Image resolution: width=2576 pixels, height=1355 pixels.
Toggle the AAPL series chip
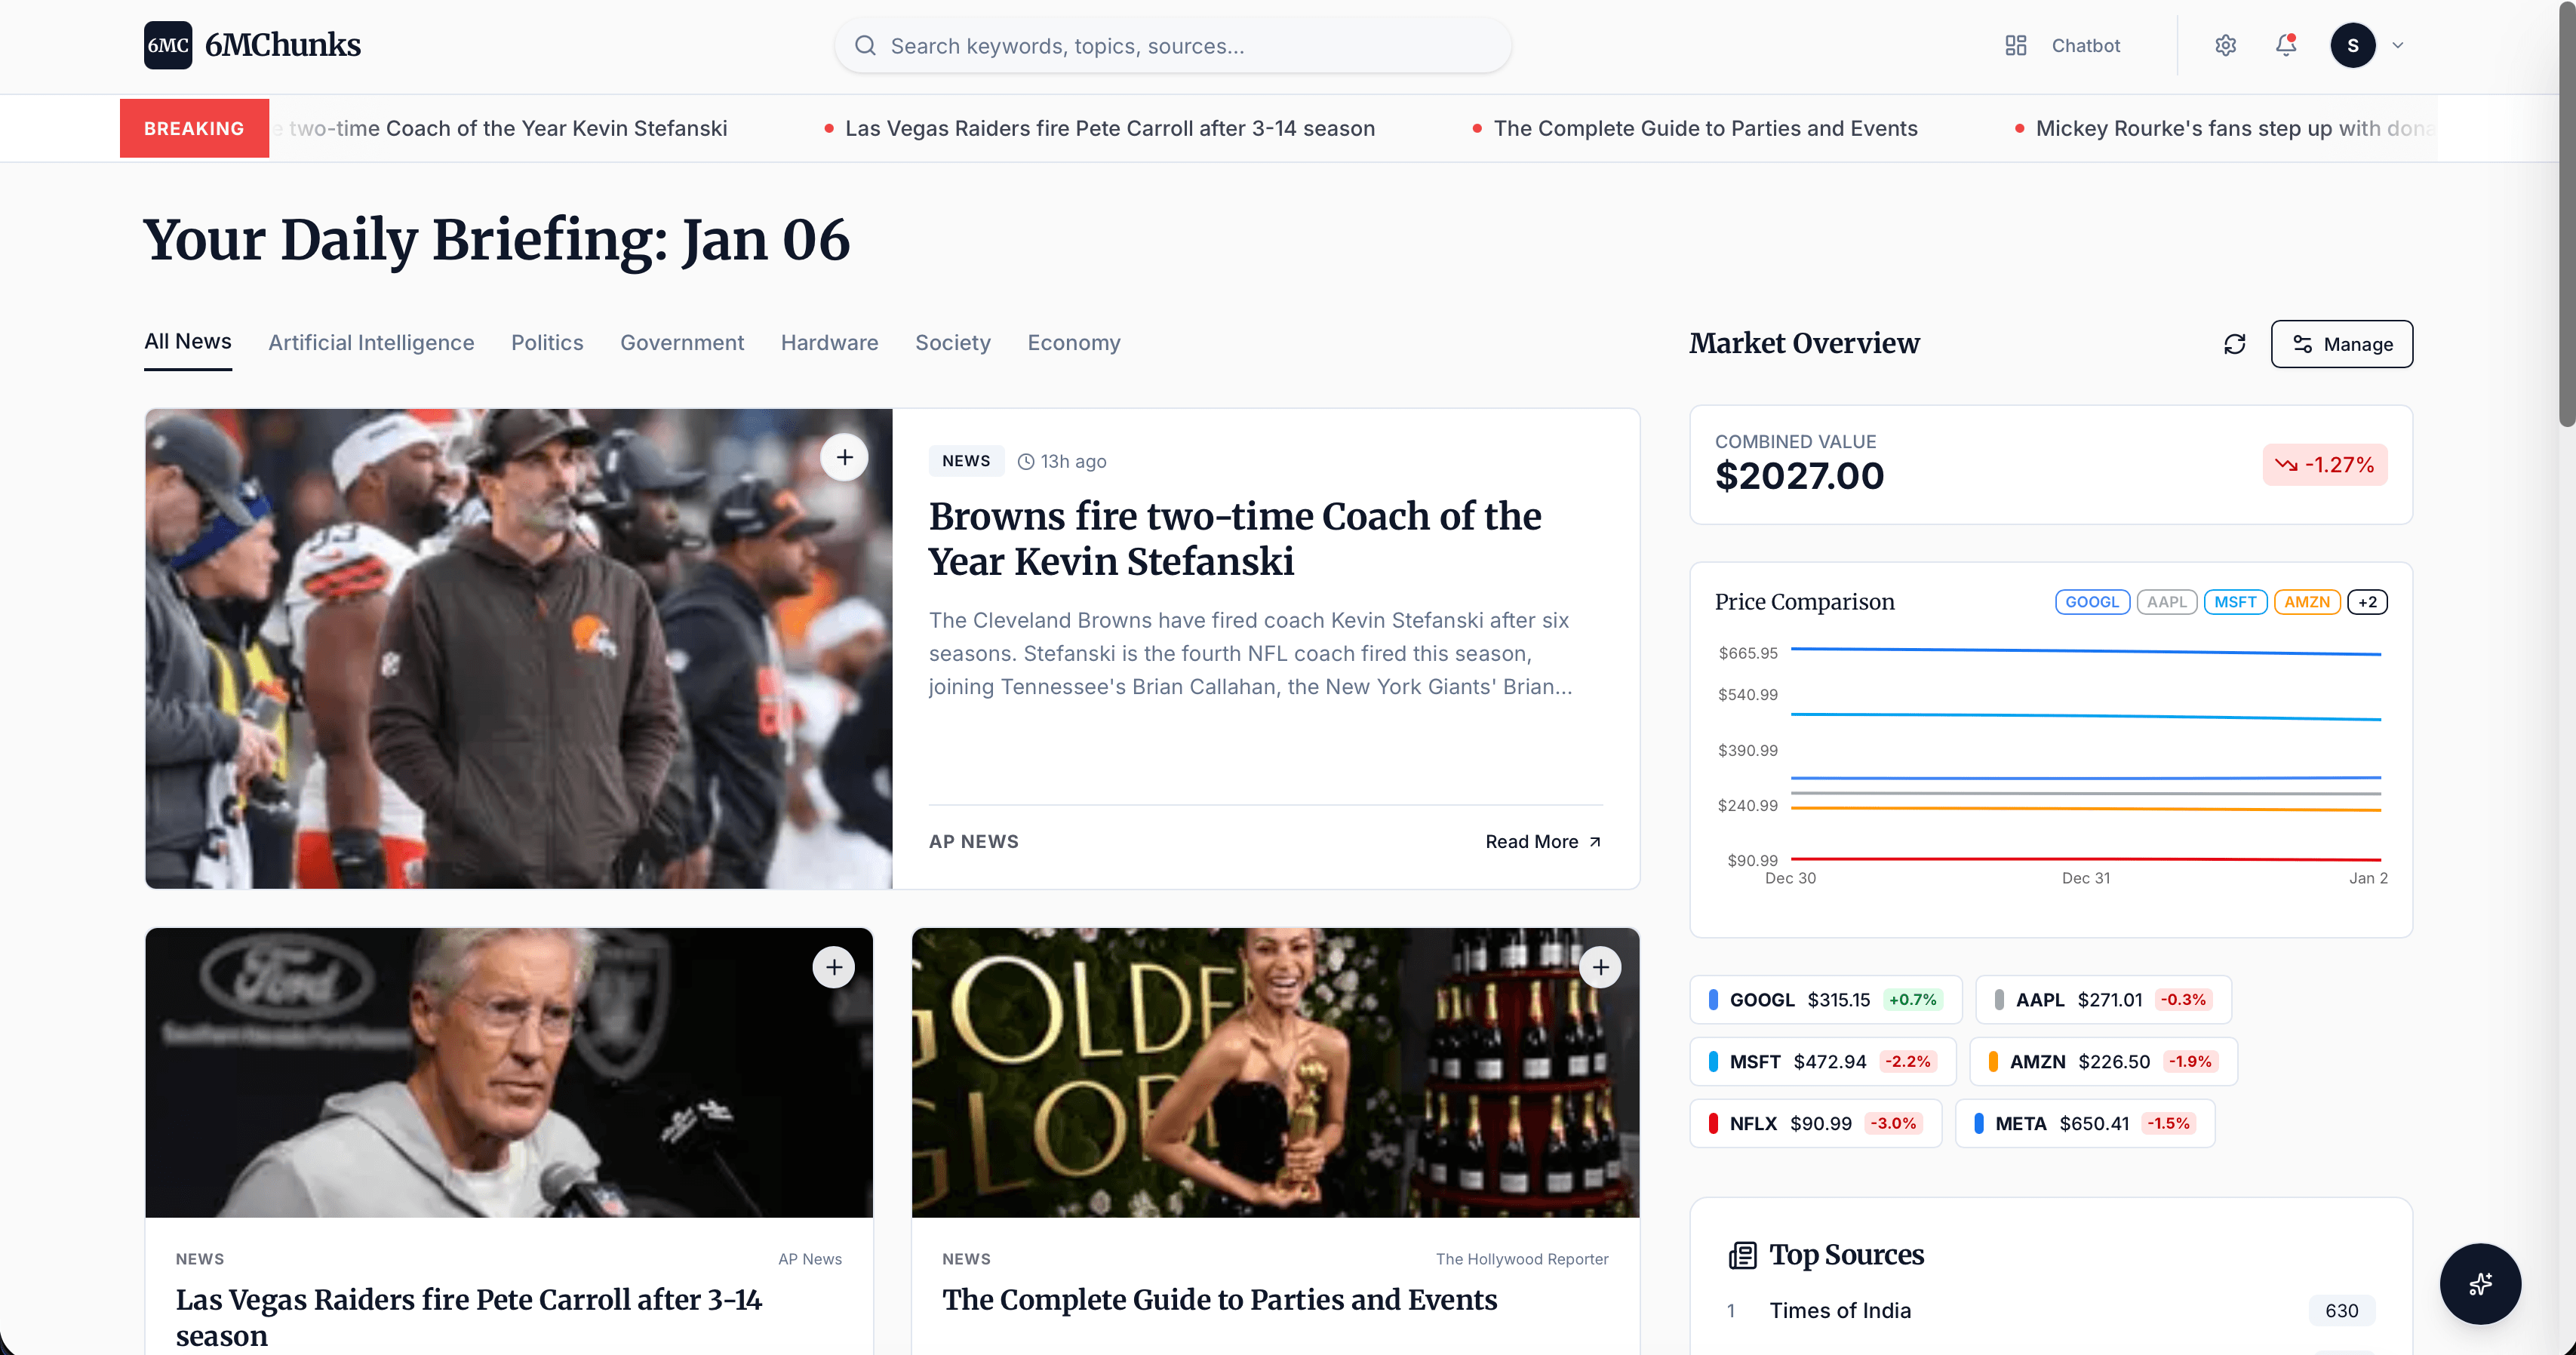coord(2167,602)
